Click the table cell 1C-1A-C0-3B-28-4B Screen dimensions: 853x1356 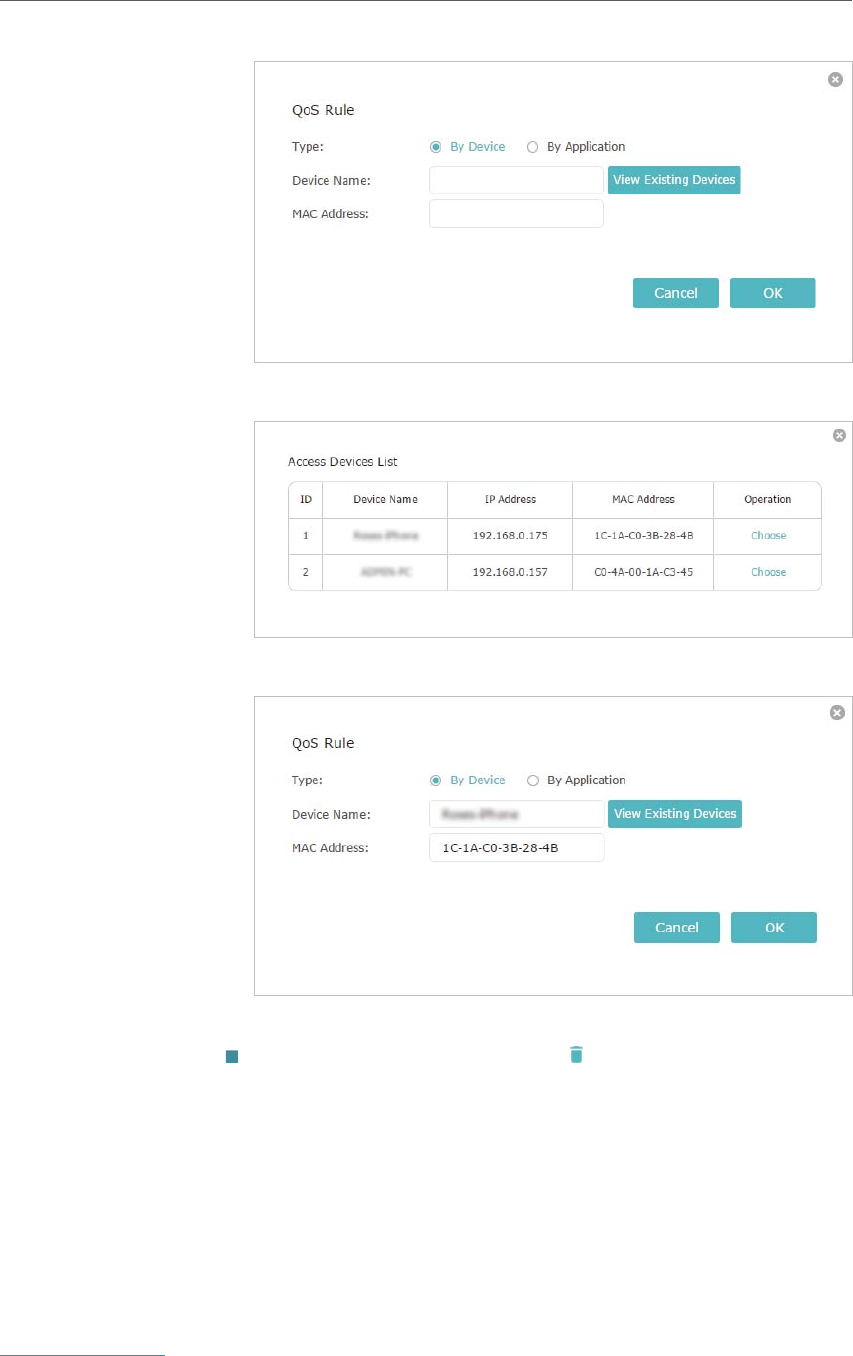643,536
